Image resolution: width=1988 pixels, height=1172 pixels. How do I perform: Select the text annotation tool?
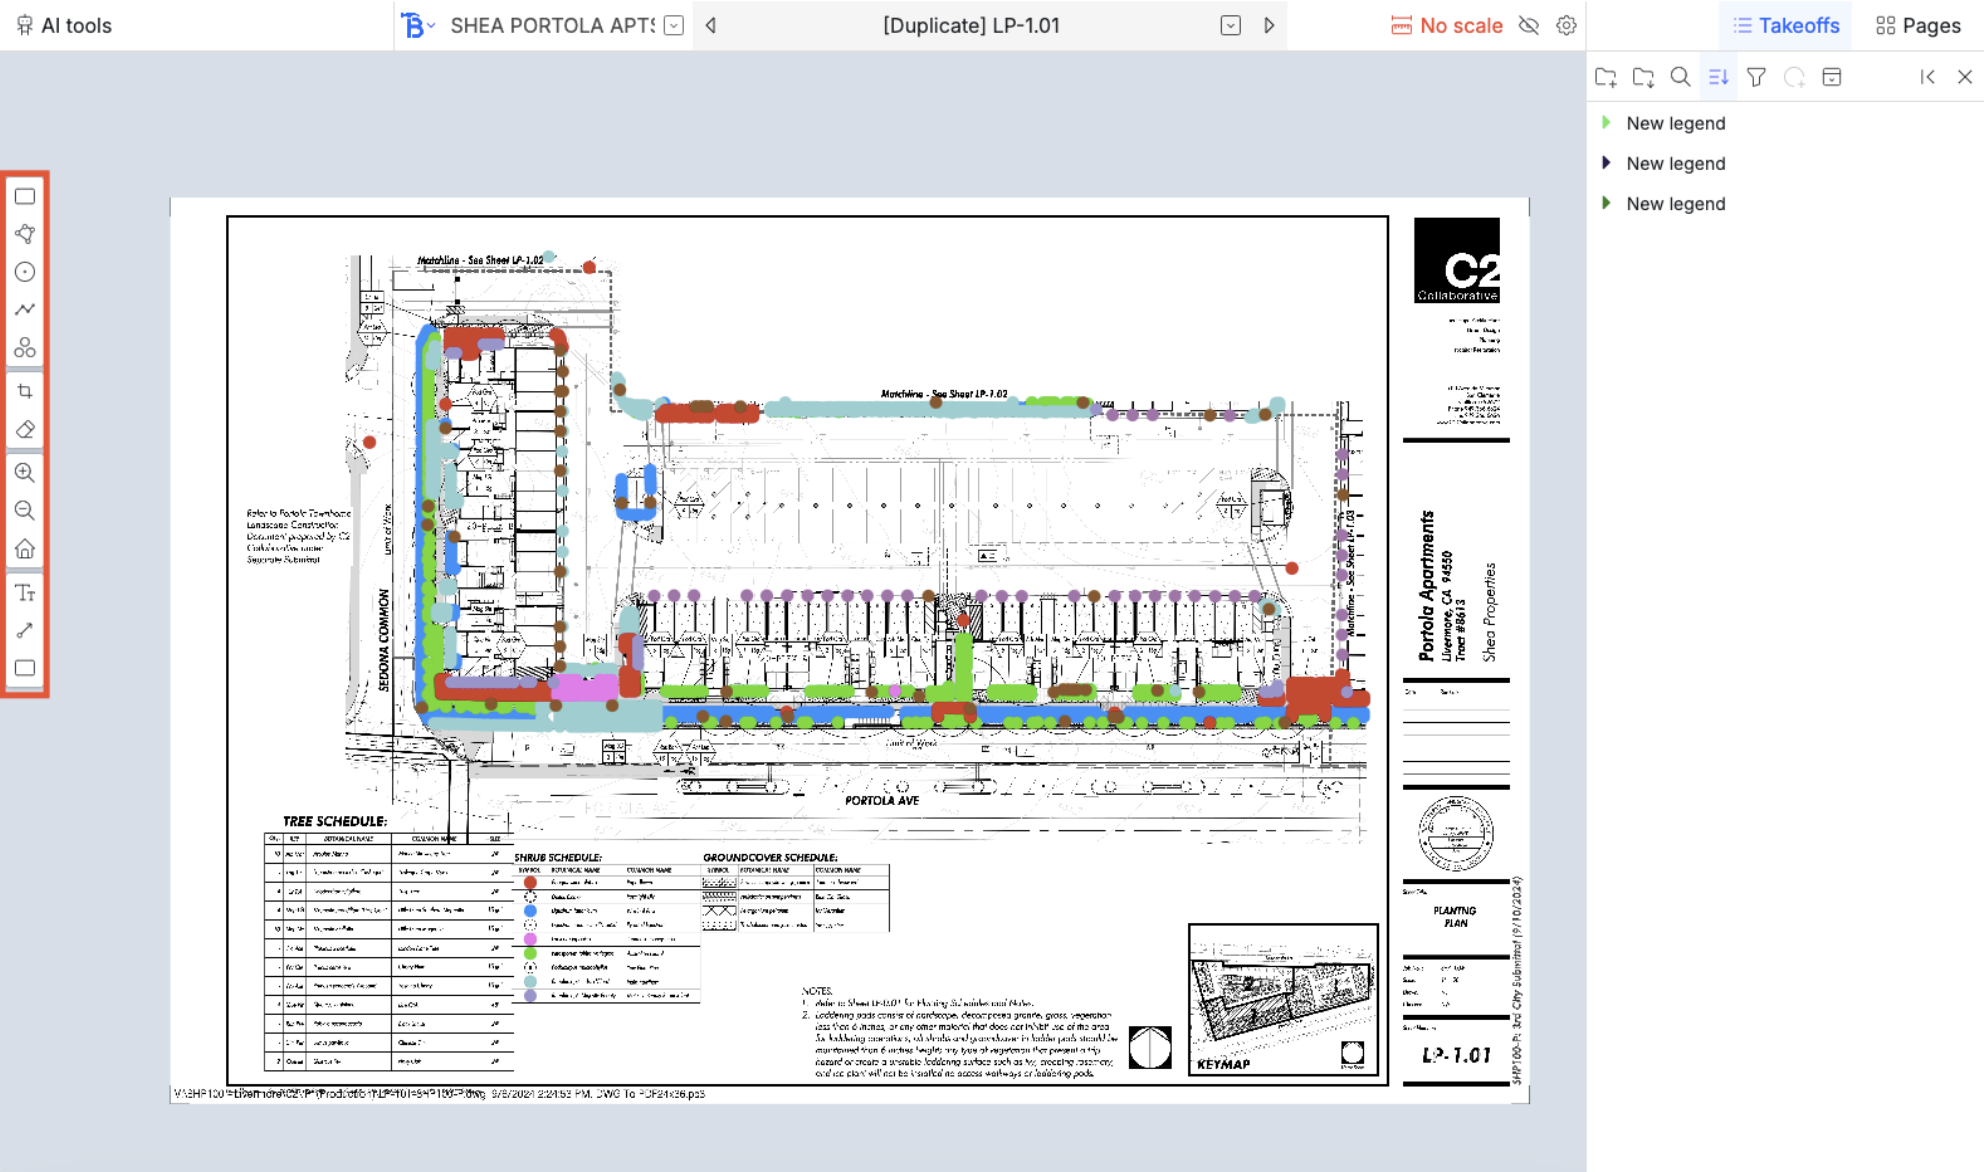coord(25,593)
